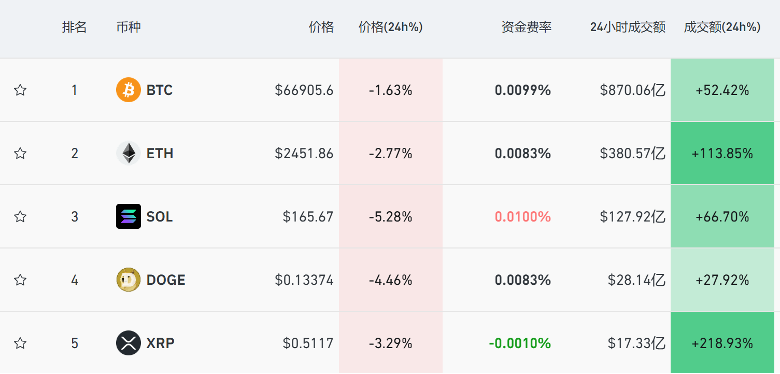Click the 排名 ranking column header
The image size is (780, 374).
pos(74,27)
